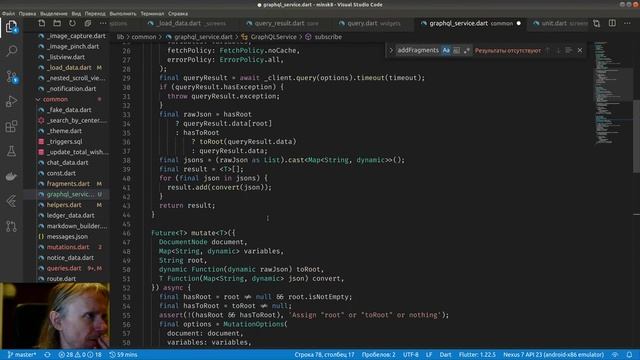Viewport: 640px width, 360px height.
Task: Open the Testing flask view
Action: [11, 151]
